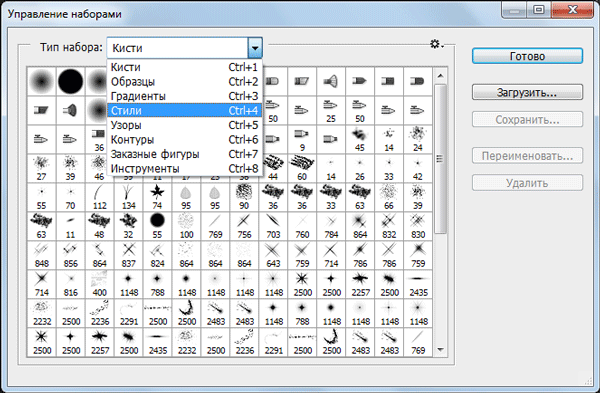The image size is (600, 393).
Task: Pick the dune grass brush labeled 134
Action: click(x=129, y=197)
